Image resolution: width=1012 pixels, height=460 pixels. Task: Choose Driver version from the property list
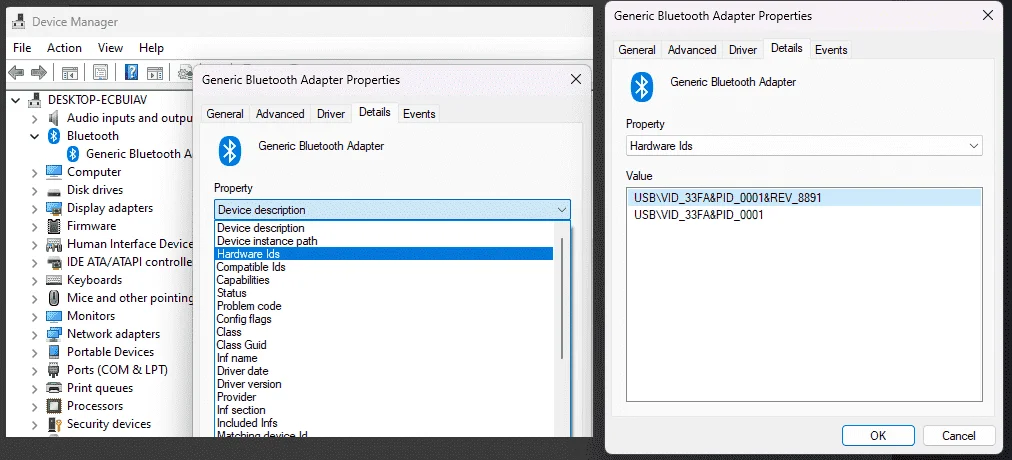tap(383, 384)
